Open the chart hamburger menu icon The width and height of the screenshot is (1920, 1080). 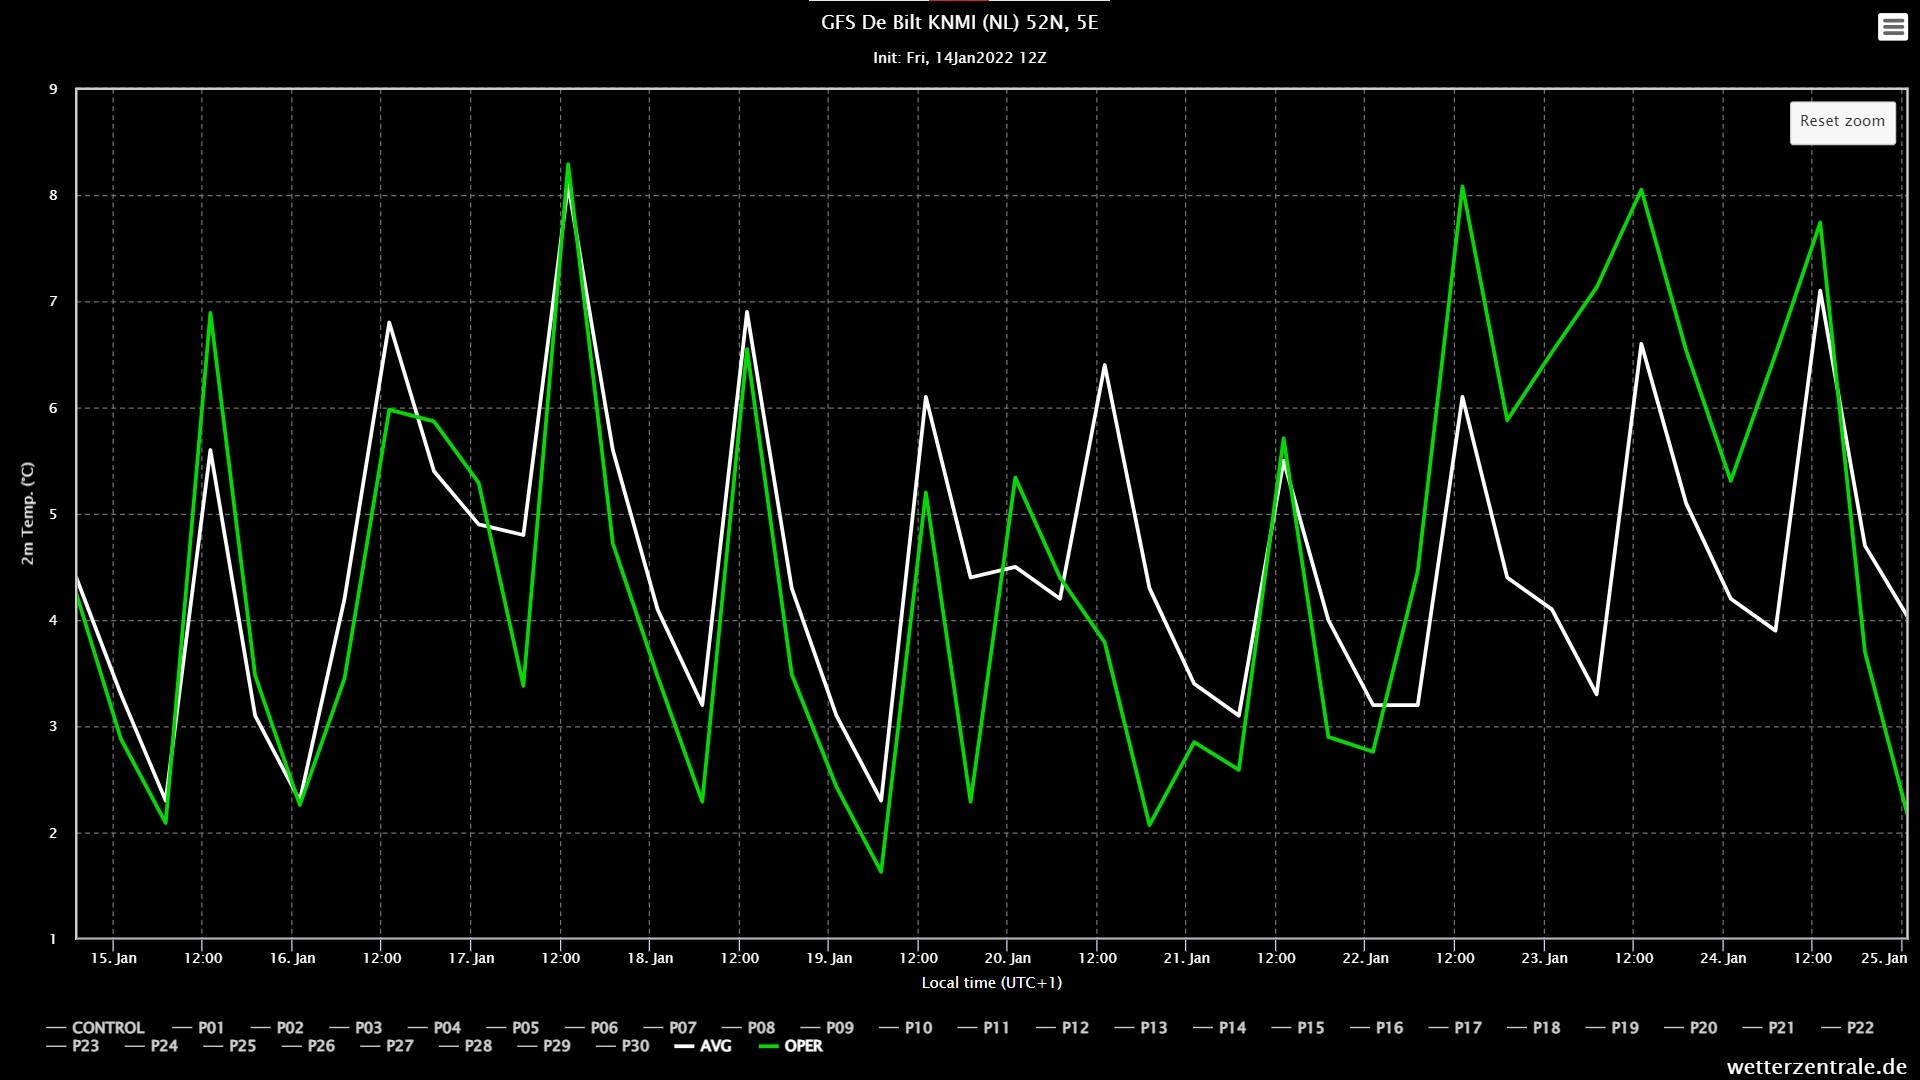1892,27
